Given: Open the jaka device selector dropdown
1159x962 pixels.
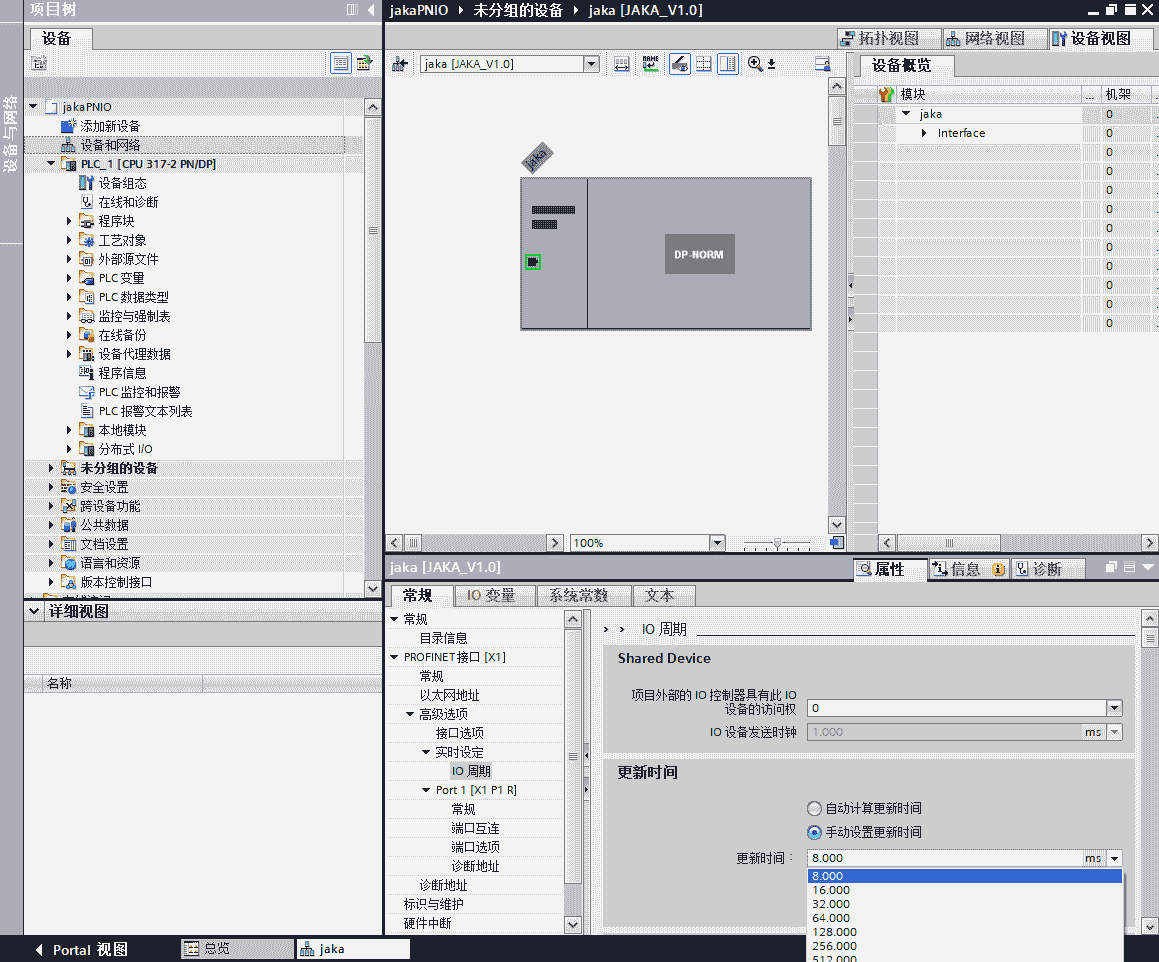Looking at the screenshot, I should coord(591,64).
